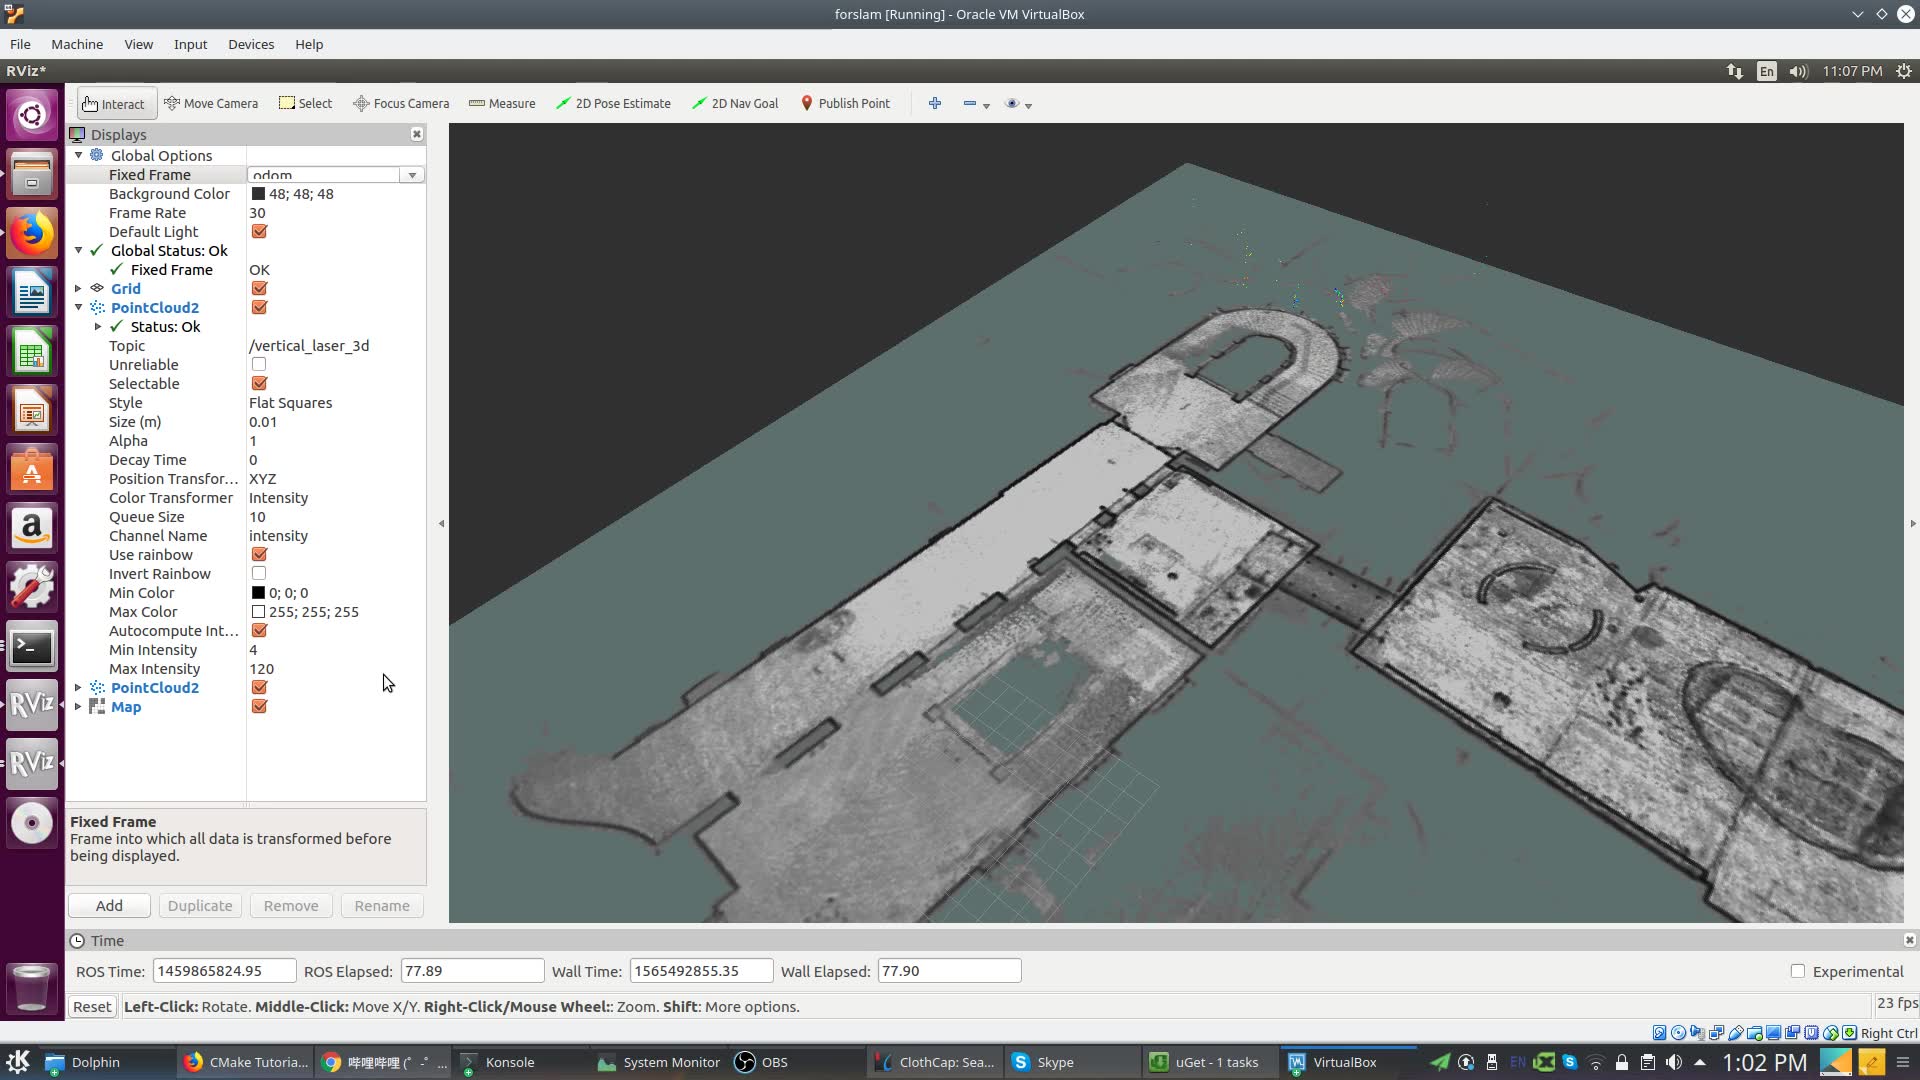Image resolution: width=1920 pixels, height=1080 pixels.
Task: Toggle the Experimental checkbox
Action: point(1797,971)
